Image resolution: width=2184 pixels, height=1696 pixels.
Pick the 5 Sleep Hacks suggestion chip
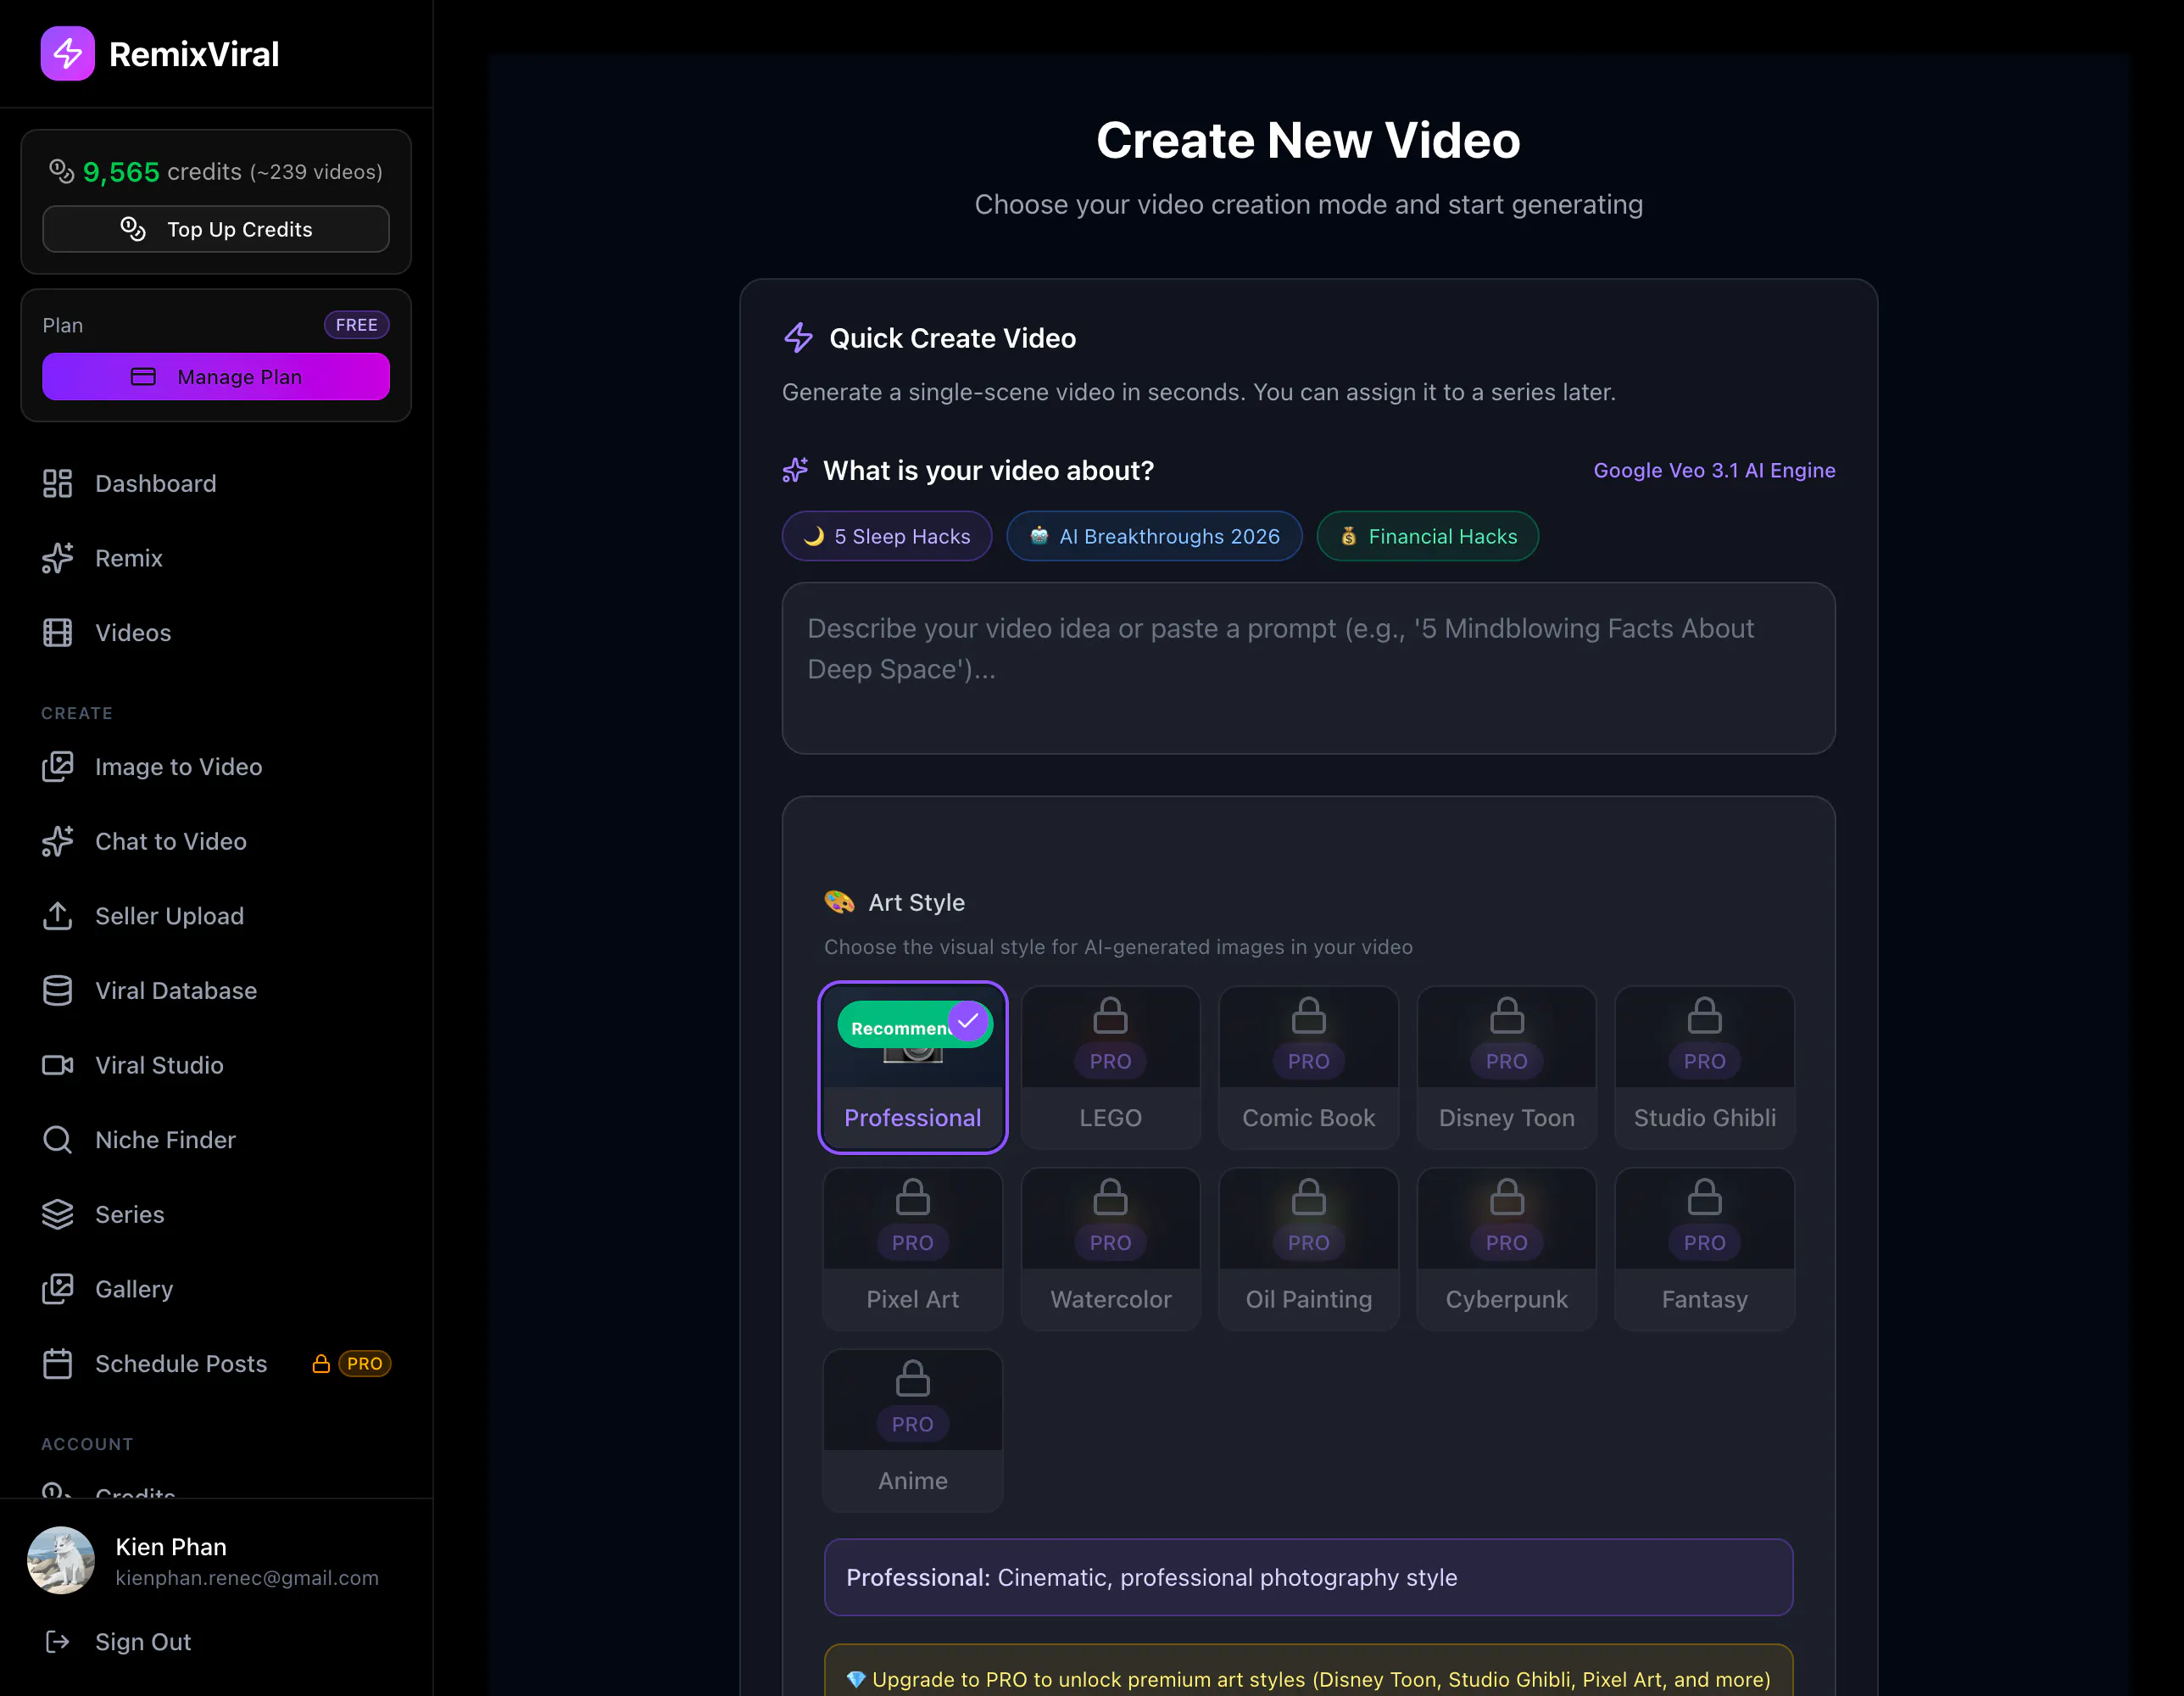coord(886,536)
